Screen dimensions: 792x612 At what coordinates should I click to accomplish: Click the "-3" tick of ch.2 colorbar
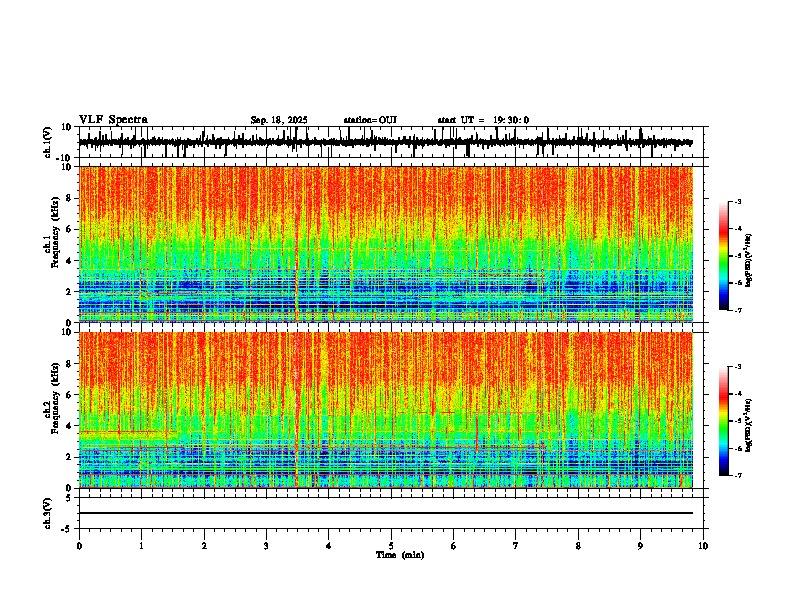[738, 367]
